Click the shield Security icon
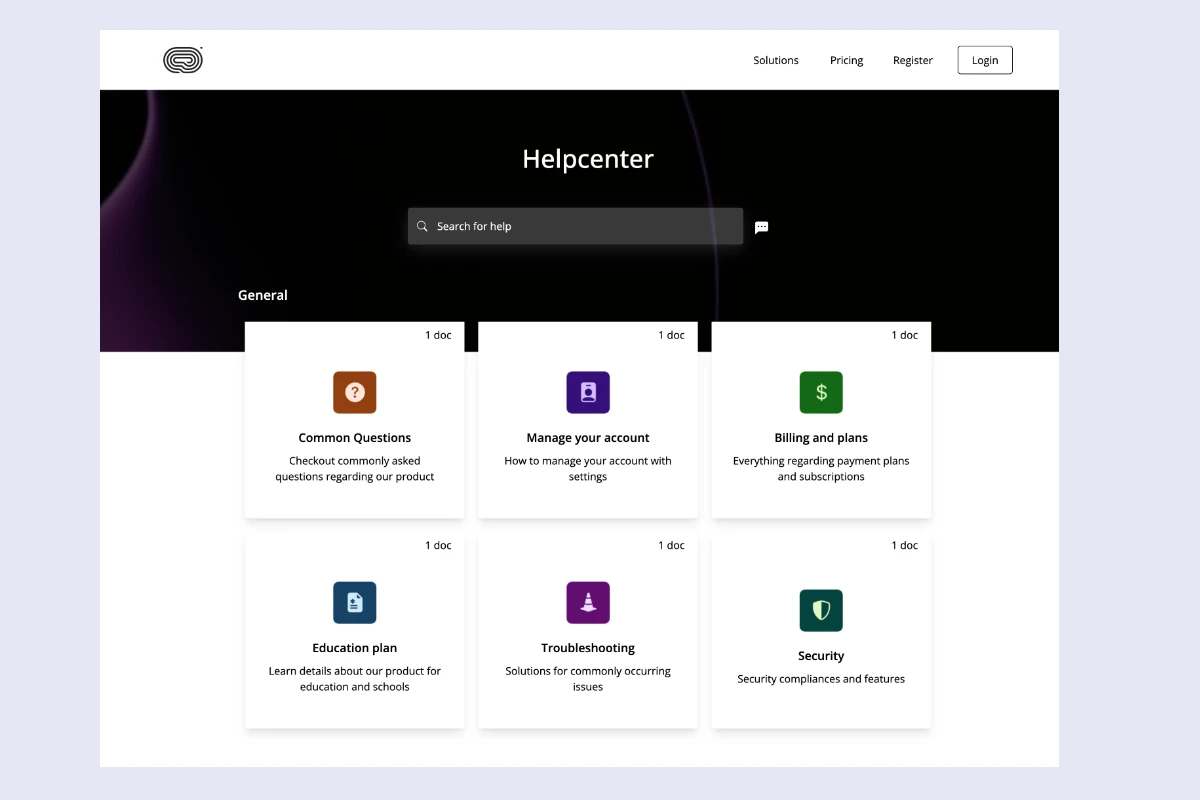Viewport: 1200px width, 800px height. click(x=821, y=610)
